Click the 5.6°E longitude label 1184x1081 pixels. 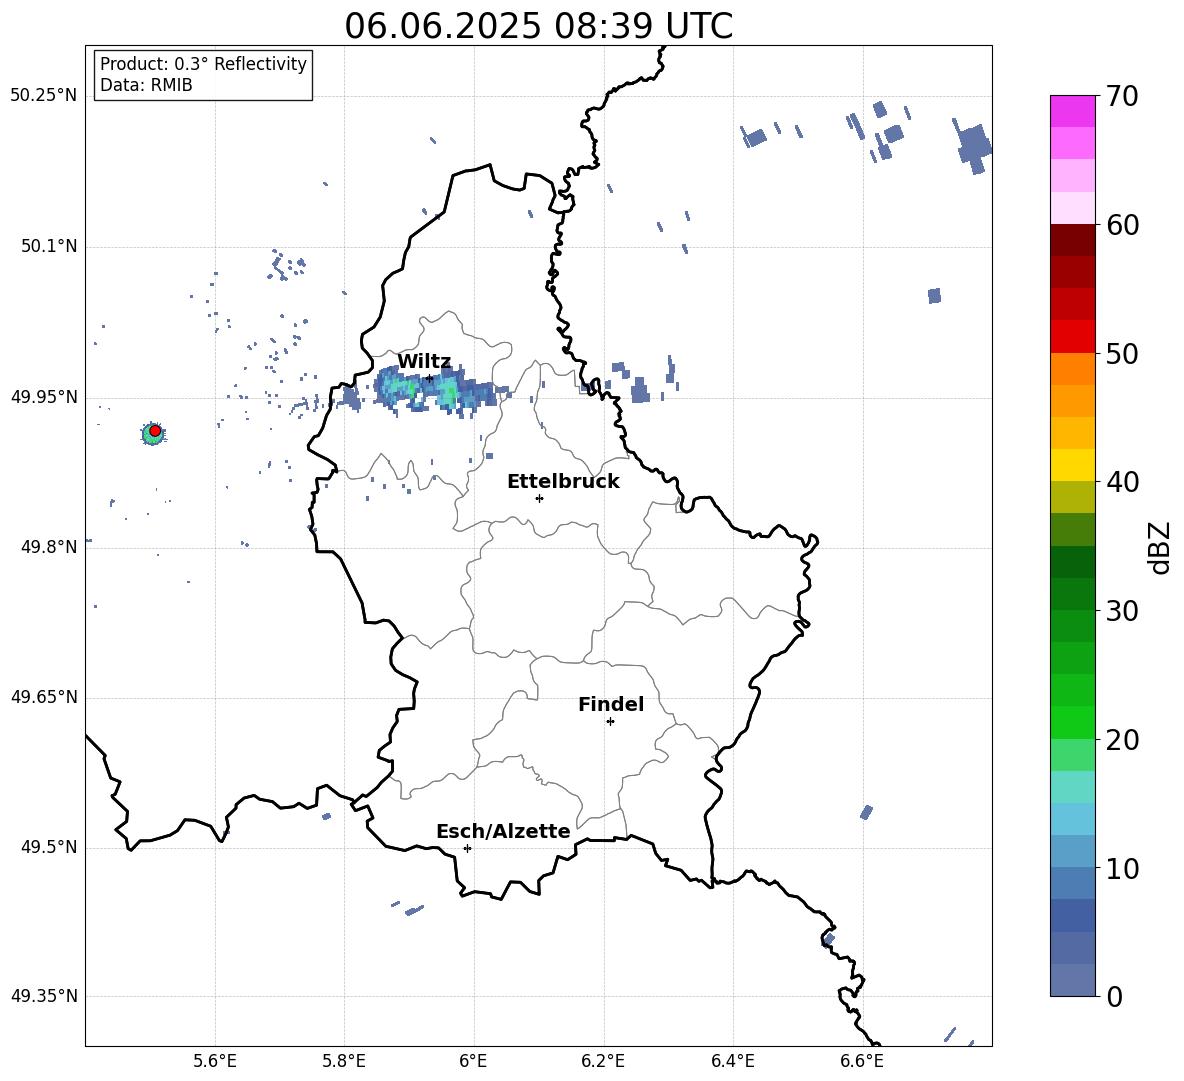tap(215, 1061)
